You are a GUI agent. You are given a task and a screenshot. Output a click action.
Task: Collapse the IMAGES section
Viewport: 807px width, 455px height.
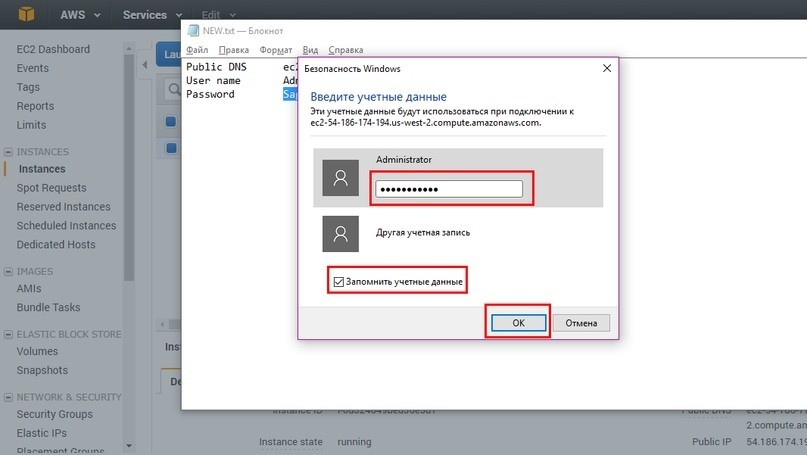[8, 271]
